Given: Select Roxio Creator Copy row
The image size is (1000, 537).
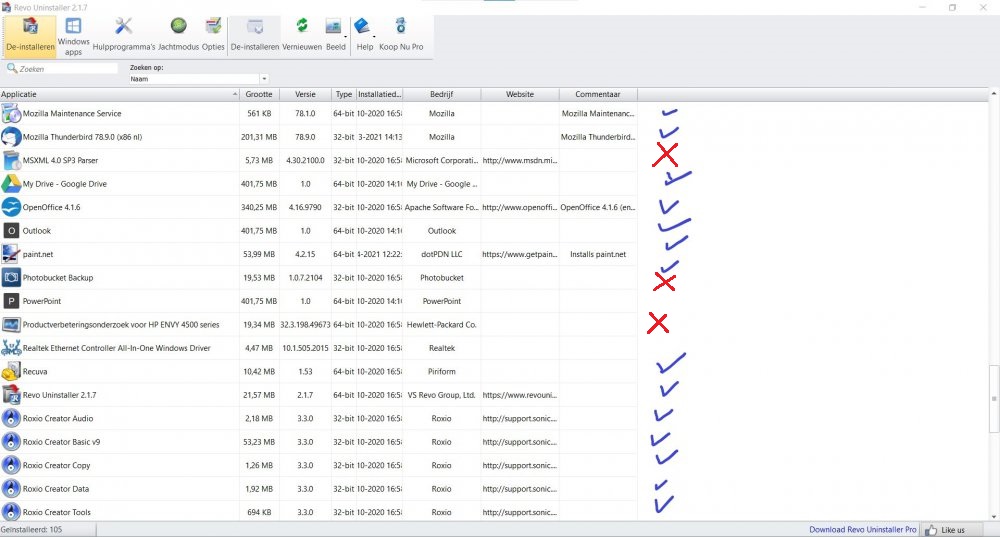Looking at the screenshot, I should (x=319, y=466).
